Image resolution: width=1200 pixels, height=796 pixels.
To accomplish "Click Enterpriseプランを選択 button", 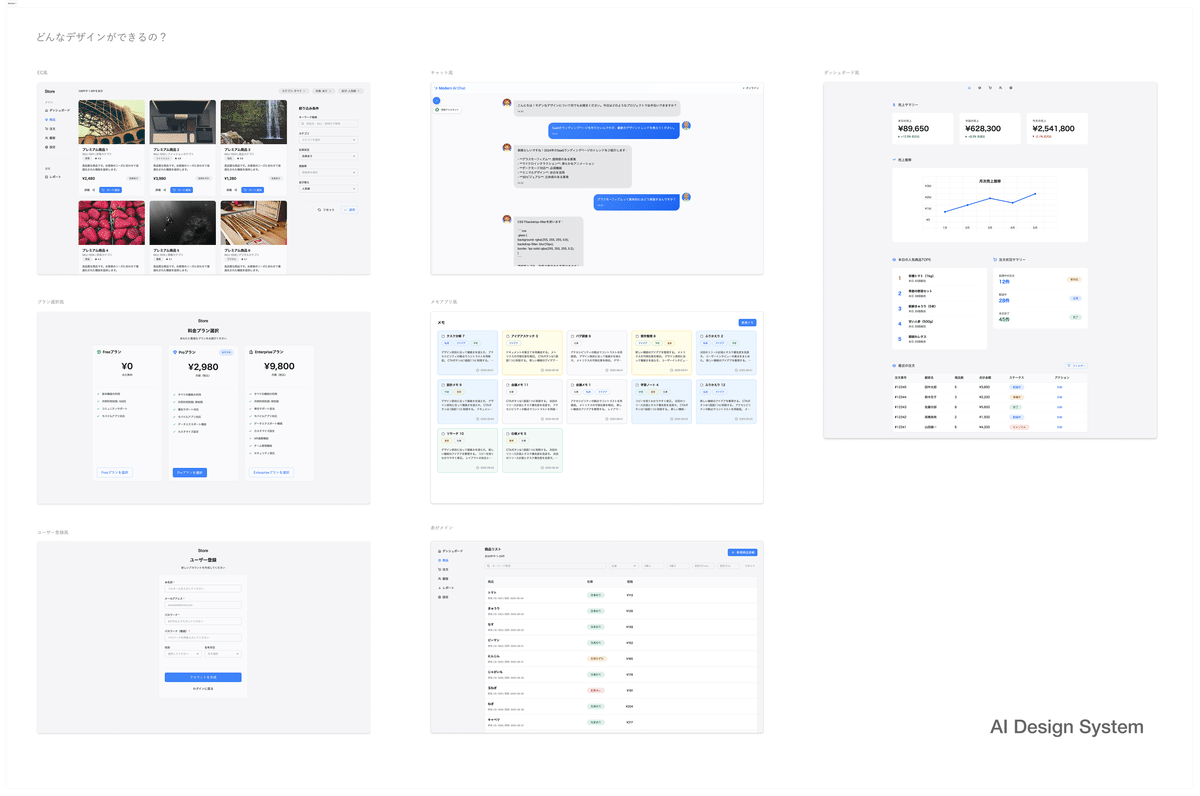I will pos(271,472).
